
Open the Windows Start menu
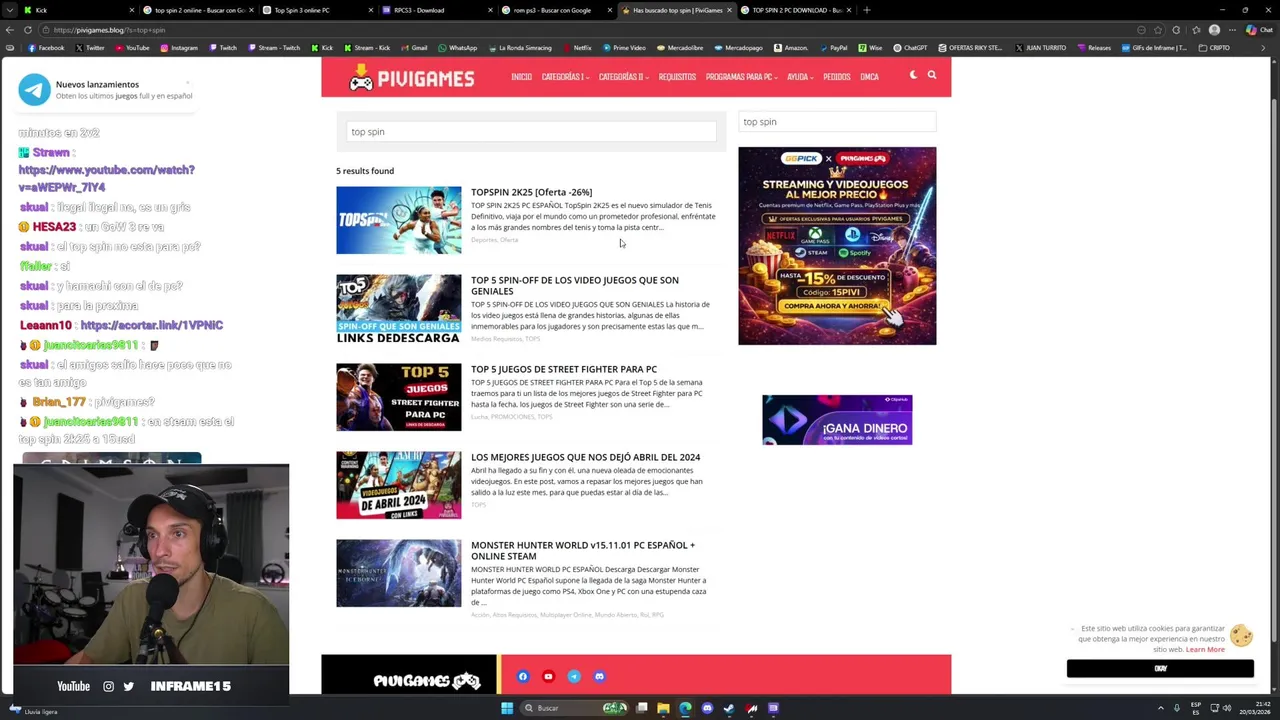tap(507, 708)
